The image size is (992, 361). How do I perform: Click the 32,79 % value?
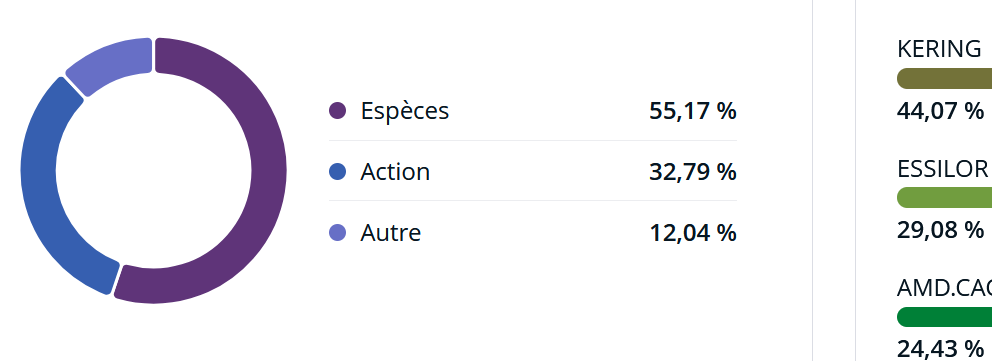coord(693,172)
